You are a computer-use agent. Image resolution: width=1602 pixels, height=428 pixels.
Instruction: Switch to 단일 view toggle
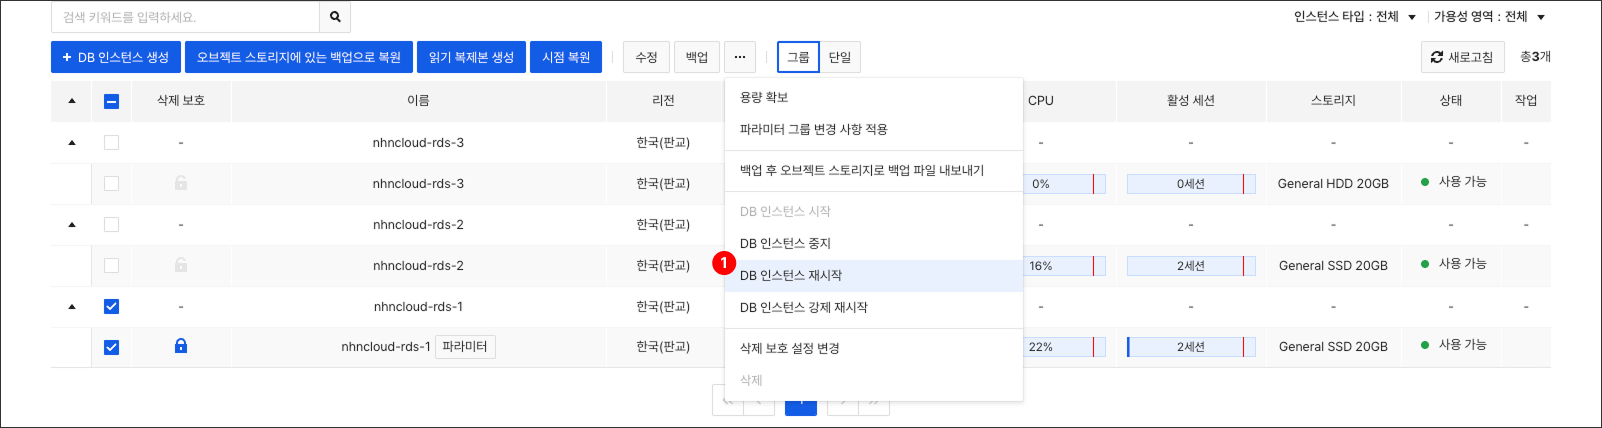click(x=840, y=57)
